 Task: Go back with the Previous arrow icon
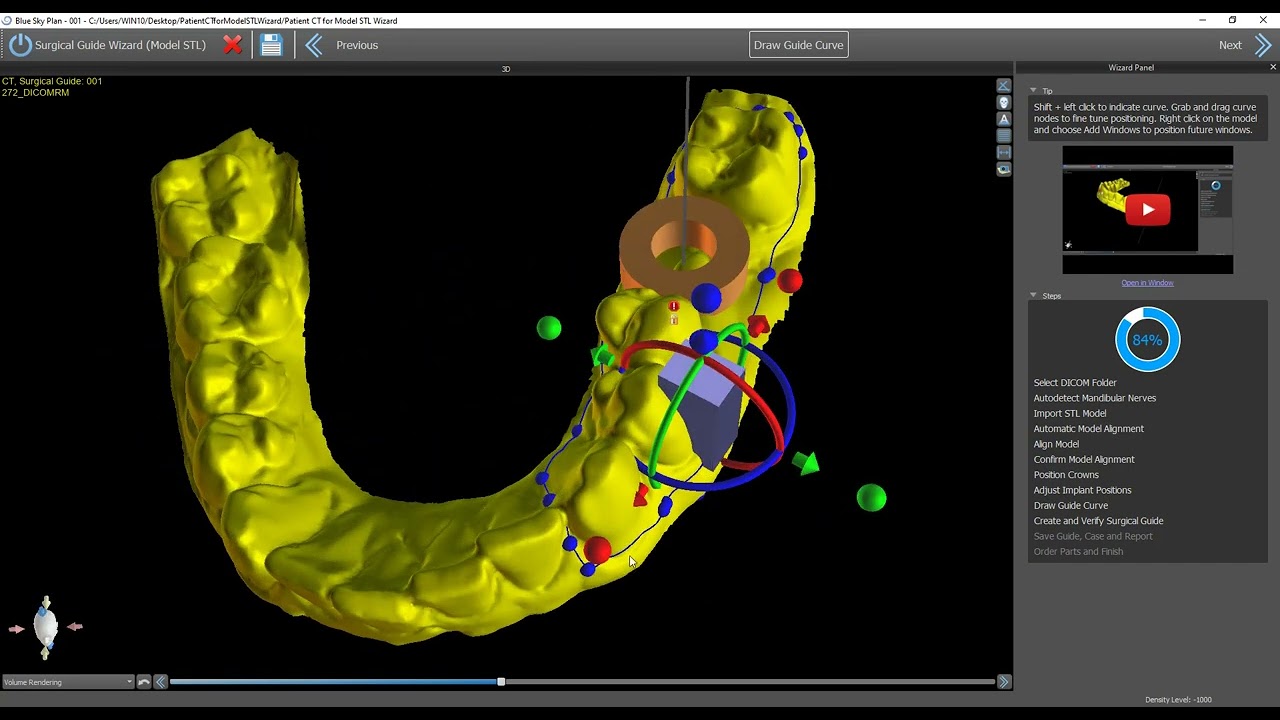[x=314, y=45]
